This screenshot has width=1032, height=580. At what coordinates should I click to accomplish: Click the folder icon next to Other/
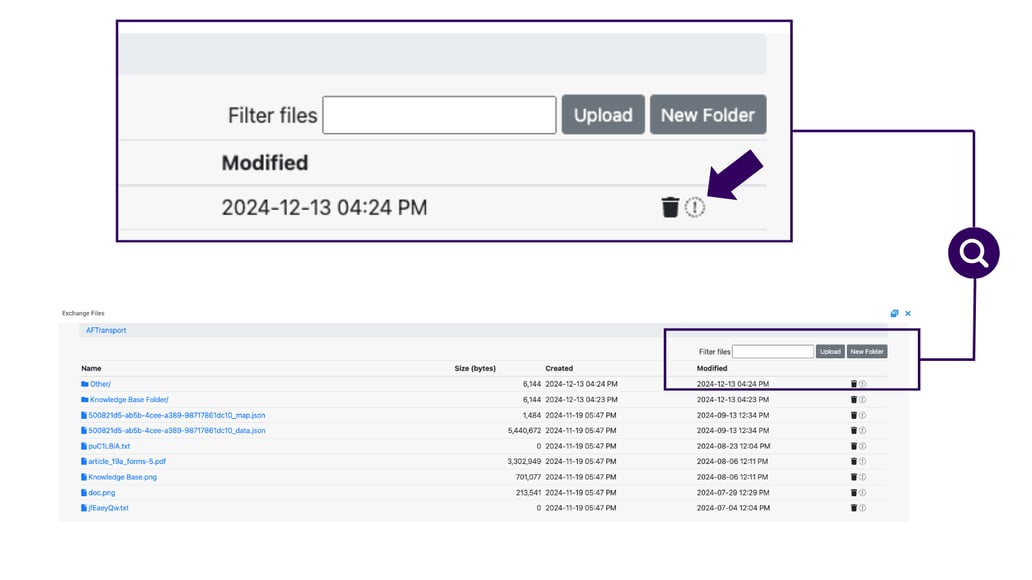[84, 384]
